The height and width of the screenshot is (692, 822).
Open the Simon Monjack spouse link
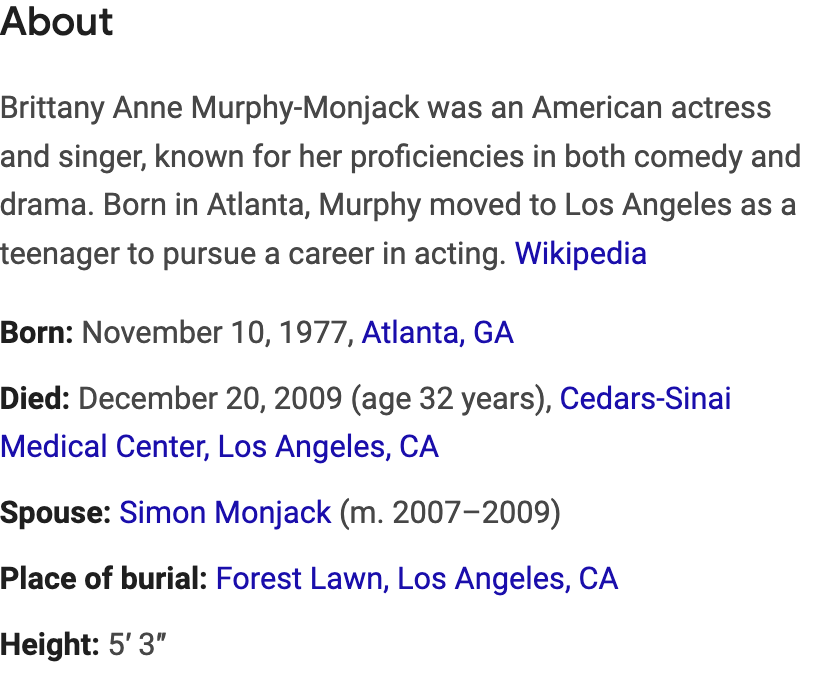click(225, 513)
